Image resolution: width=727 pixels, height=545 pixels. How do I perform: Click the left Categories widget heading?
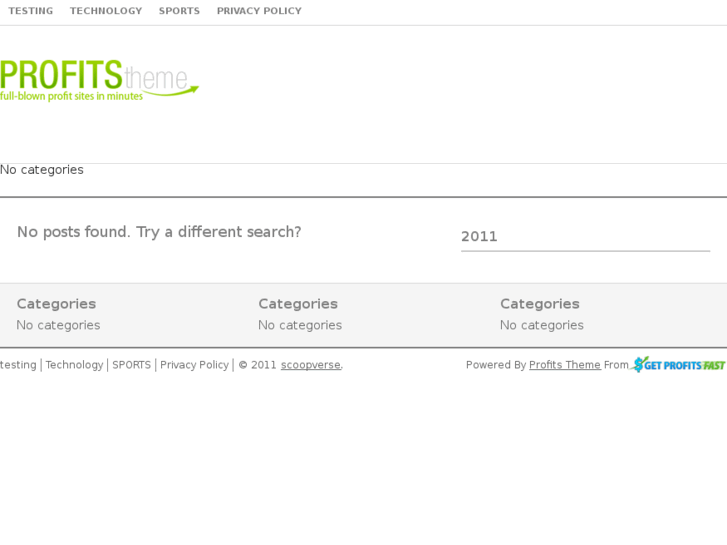pyautogui.click(x=56, y=304)
